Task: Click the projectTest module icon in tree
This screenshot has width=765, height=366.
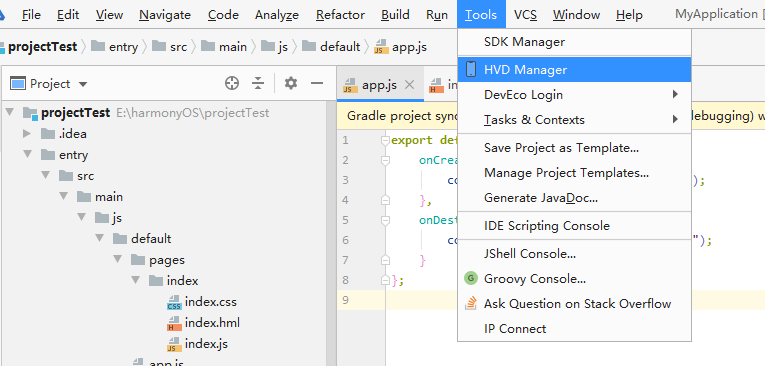Action: pyautogui.click(x=30, y=113)
